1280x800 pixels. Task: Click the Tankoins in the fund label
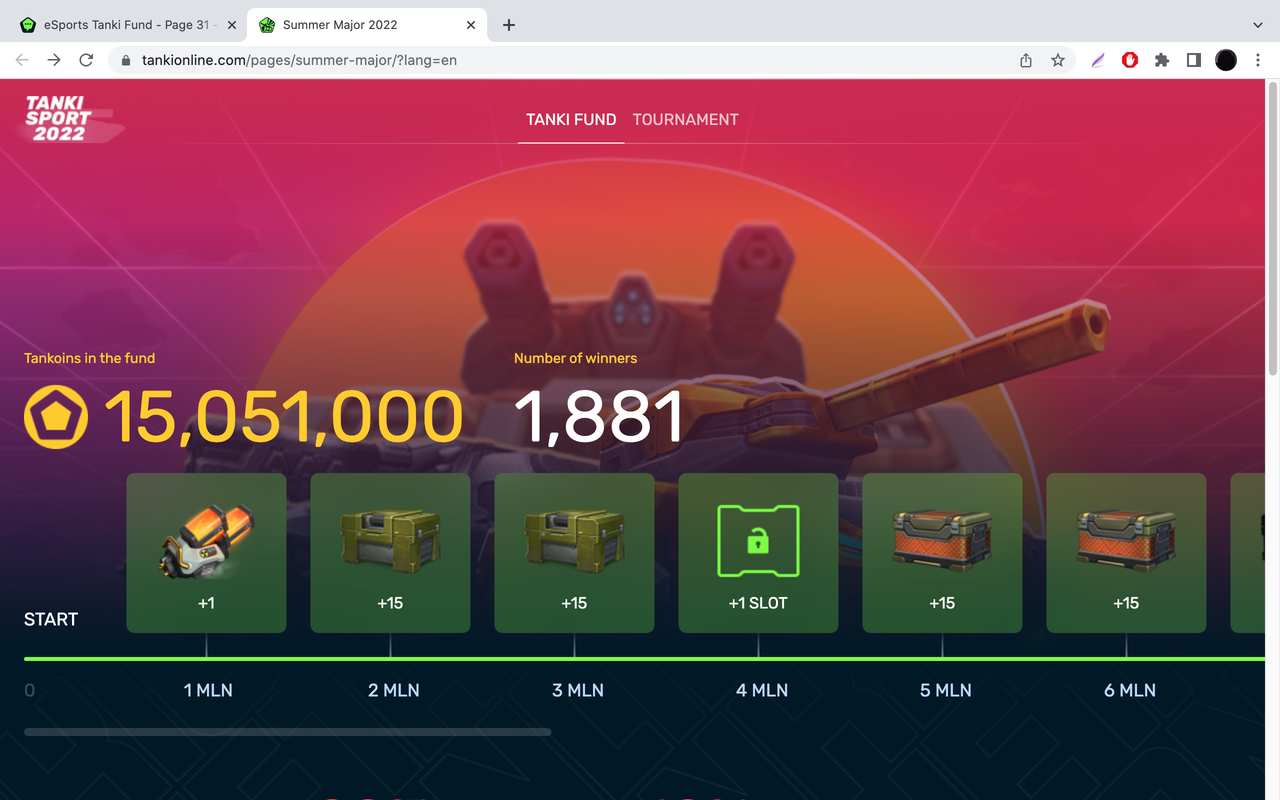coord(89,358)
